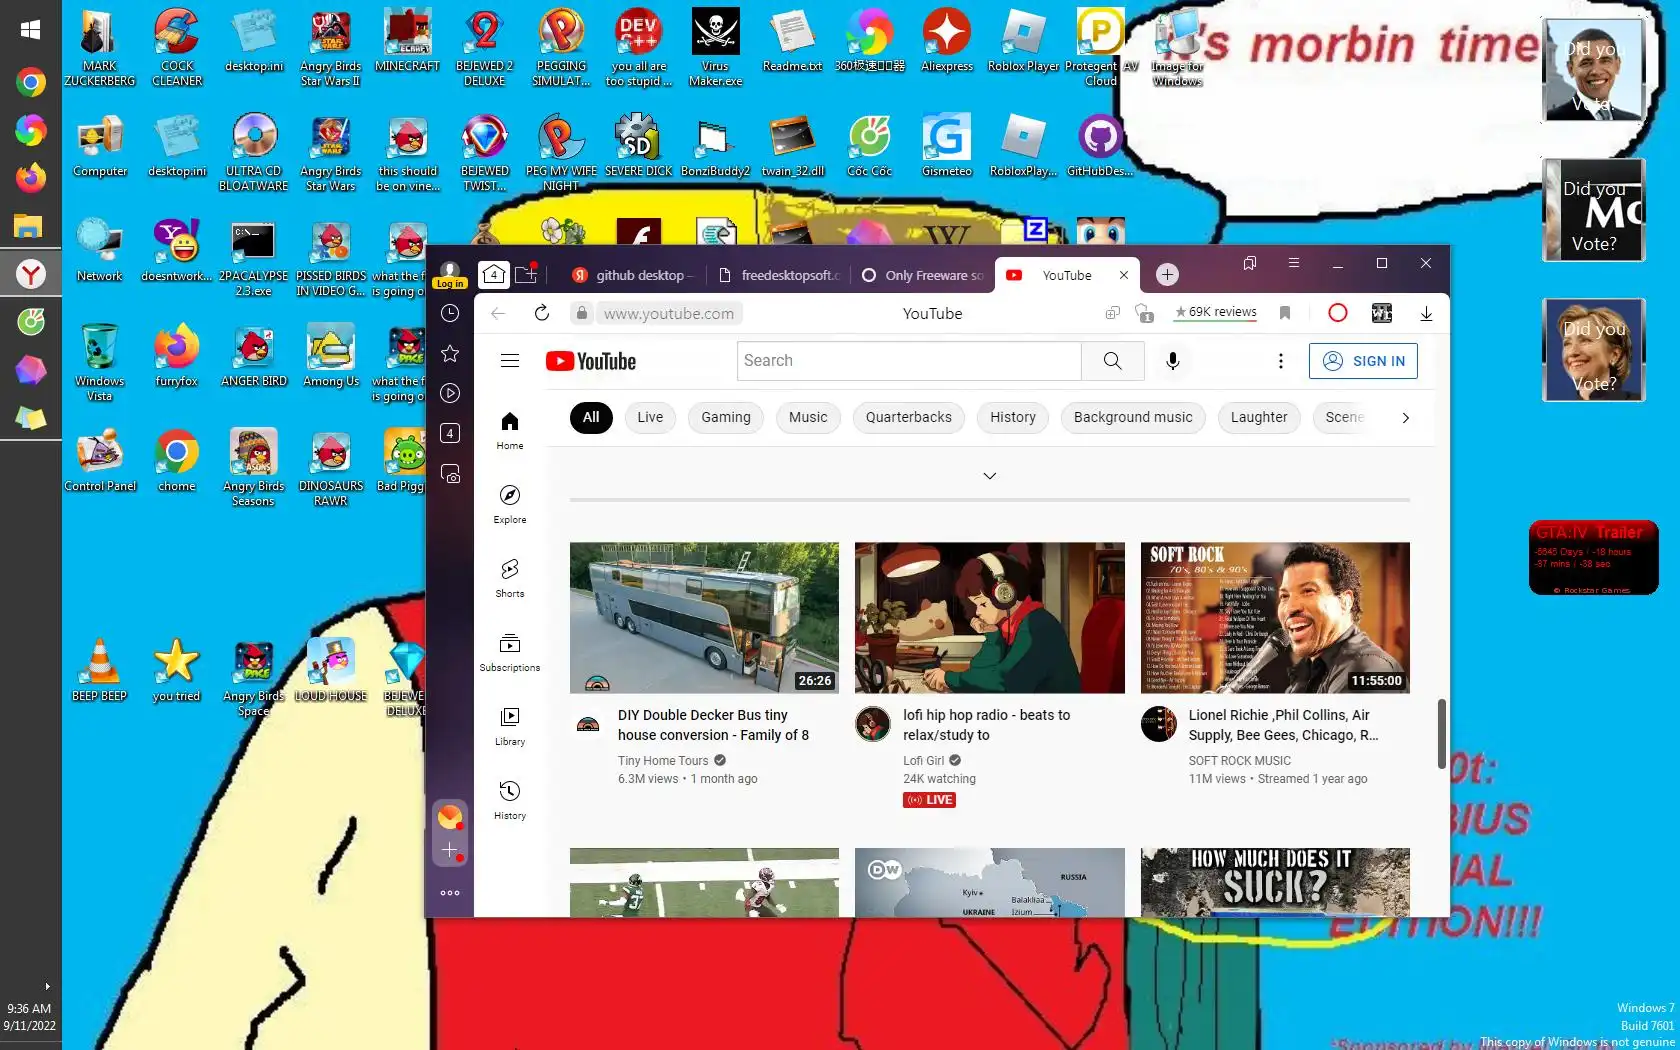Open the MINECRAFT desktop shortcut
The width and height of the screenshot is (1680, 1050).
(407, 42)
